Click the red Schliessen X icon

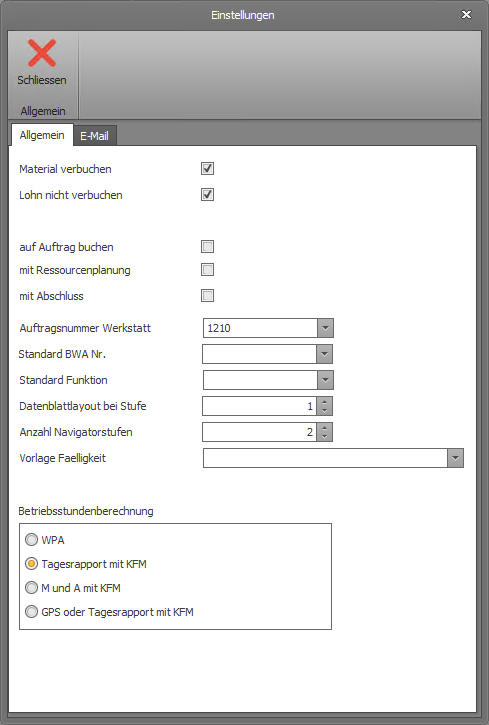tap(42, 53)
